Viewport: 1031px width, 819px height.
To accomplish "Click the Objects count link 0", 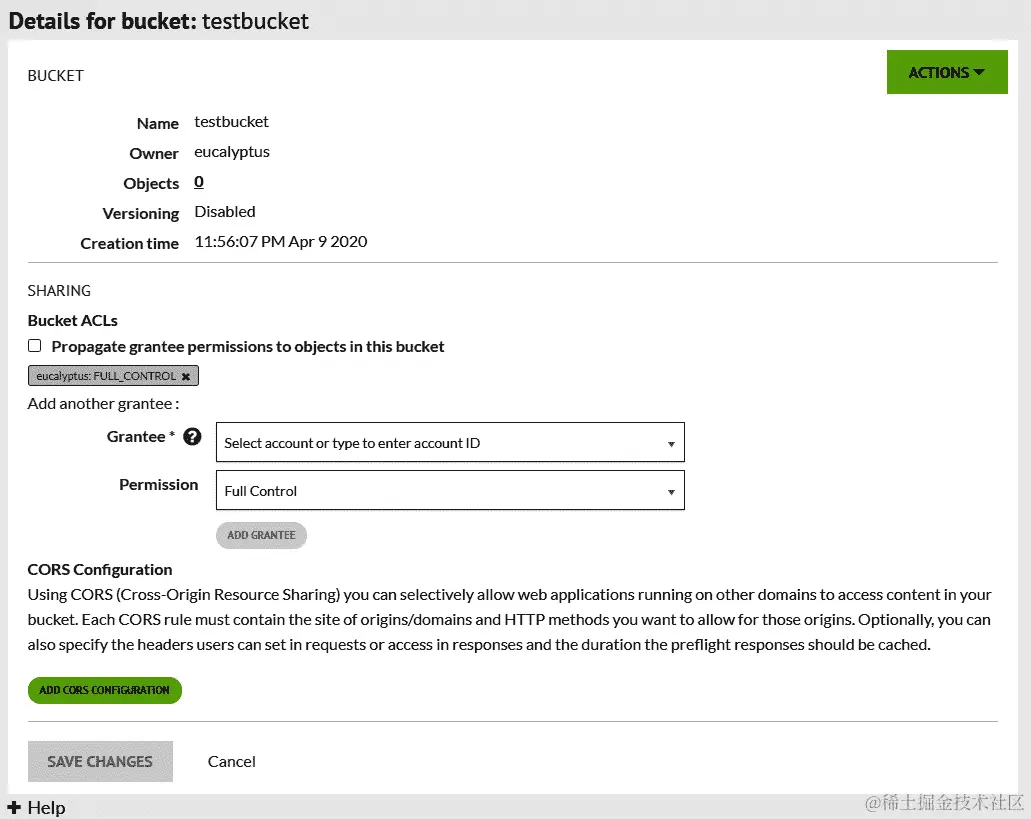I will [x=199, y=182].
